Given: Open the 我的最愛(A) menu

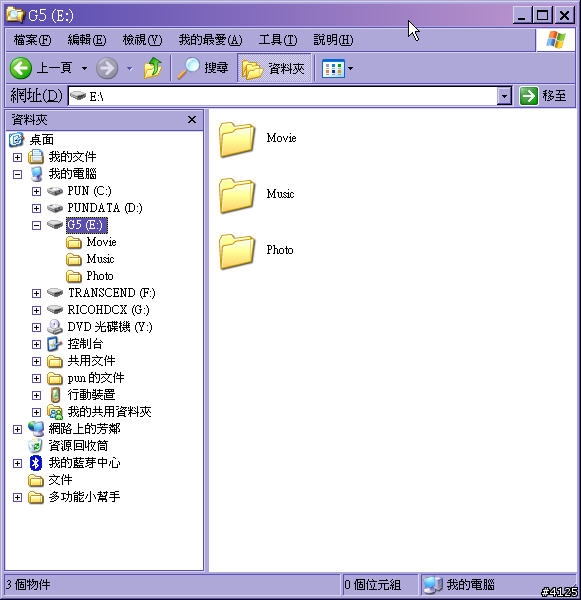Looking at the screenshot, I should pos(211,40).
